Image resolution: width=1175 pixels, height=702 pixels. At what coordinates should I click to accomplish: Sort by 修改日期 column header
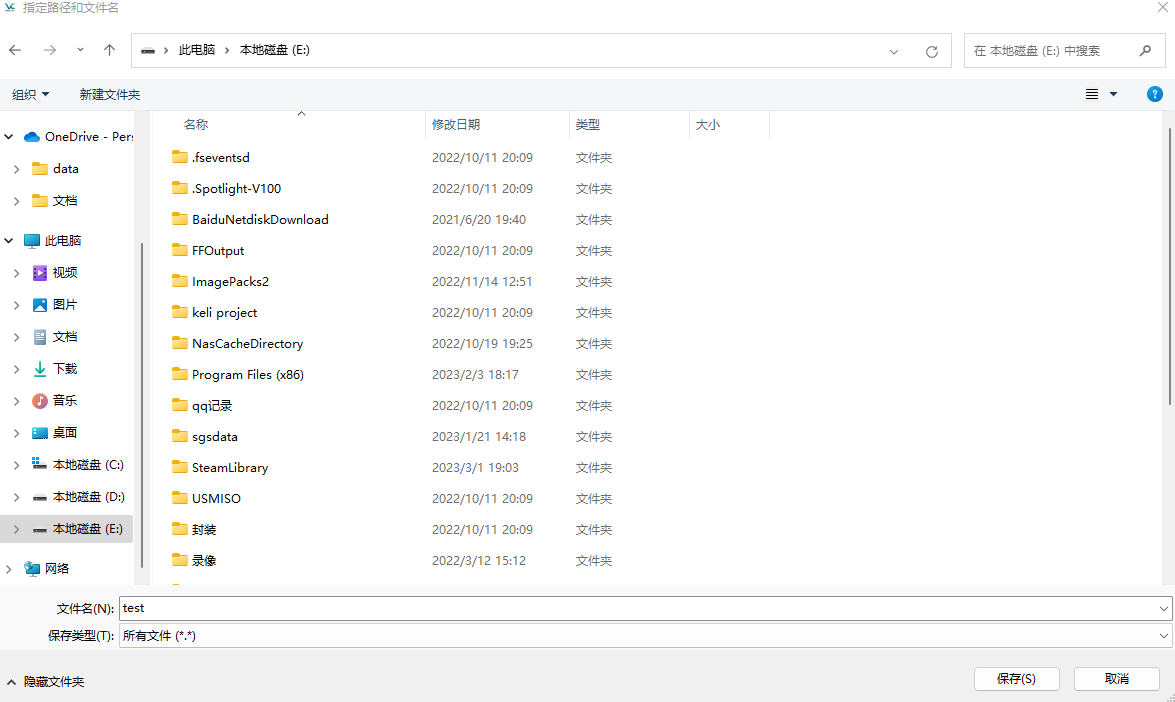pyautogui.click(x=456, y=125)
